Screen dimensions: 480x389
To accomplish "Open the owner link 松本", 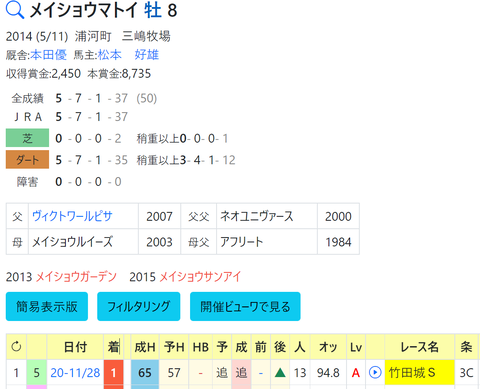I will pyautogui.click(x=110, y=55).
